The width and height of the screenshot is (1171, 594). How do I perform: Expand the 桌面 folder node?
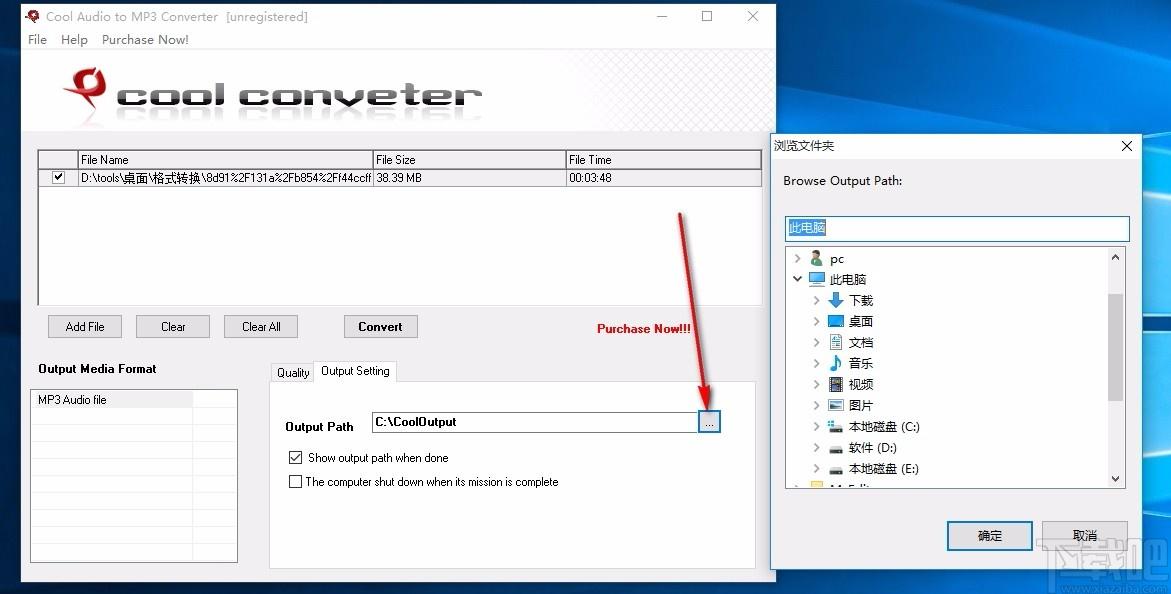pos(816,321)
